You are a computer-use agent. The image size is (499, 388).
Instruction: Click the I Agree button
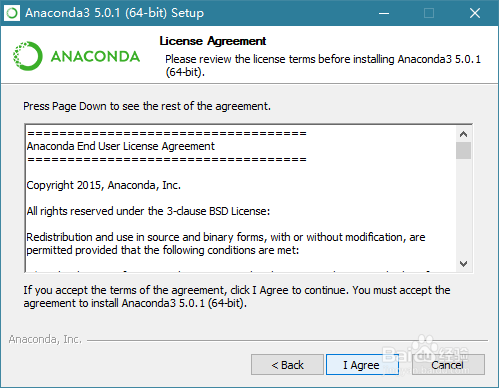[x=362, y=365]
